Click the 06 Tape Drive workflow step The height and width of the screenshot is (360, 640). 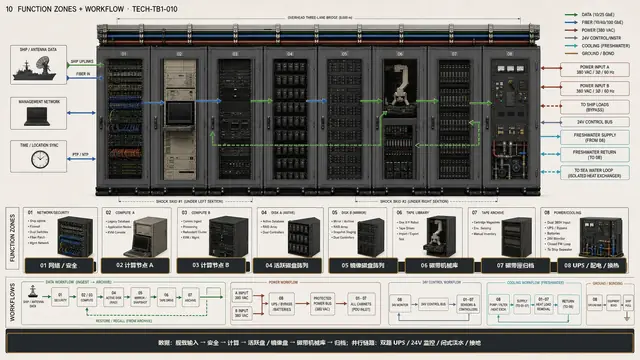pos(166,297)
